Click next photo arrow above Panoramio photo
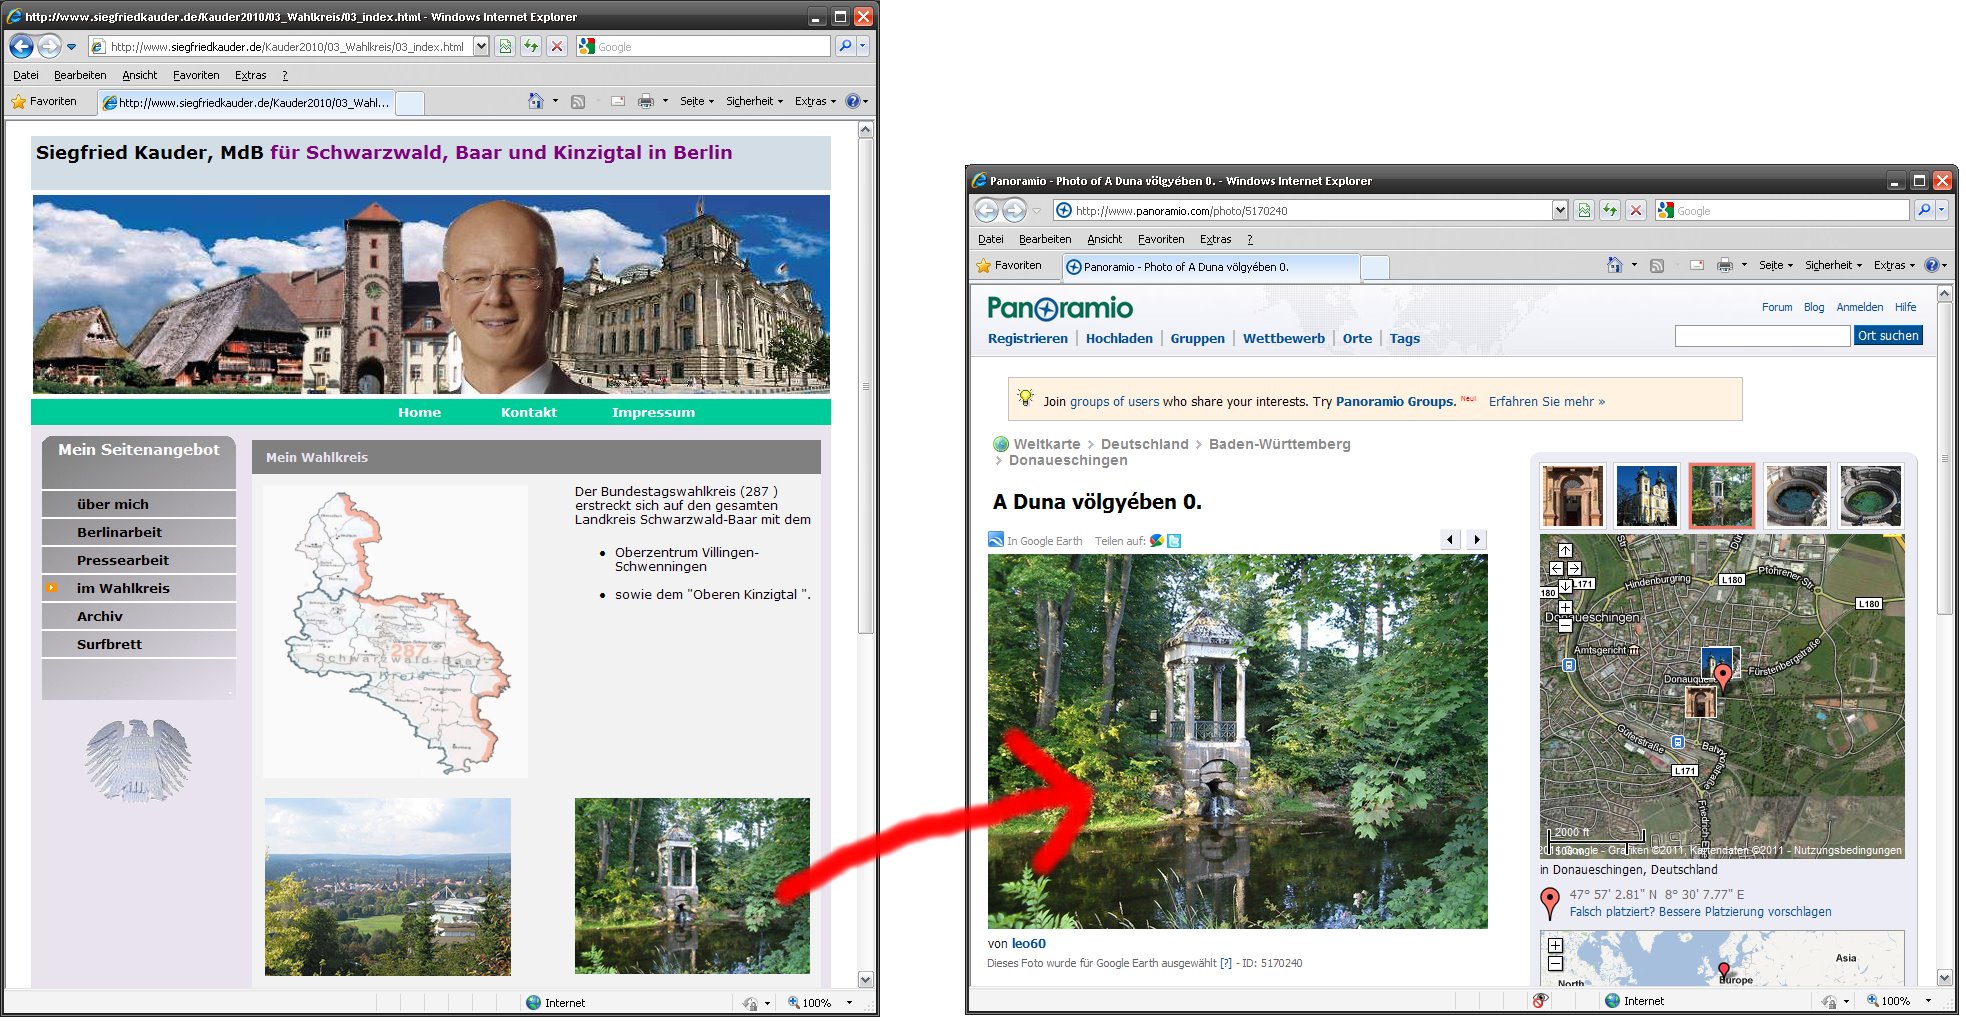This screenshot has height=1021, width=1966. pyautogui.click(x=1477, y=539)
